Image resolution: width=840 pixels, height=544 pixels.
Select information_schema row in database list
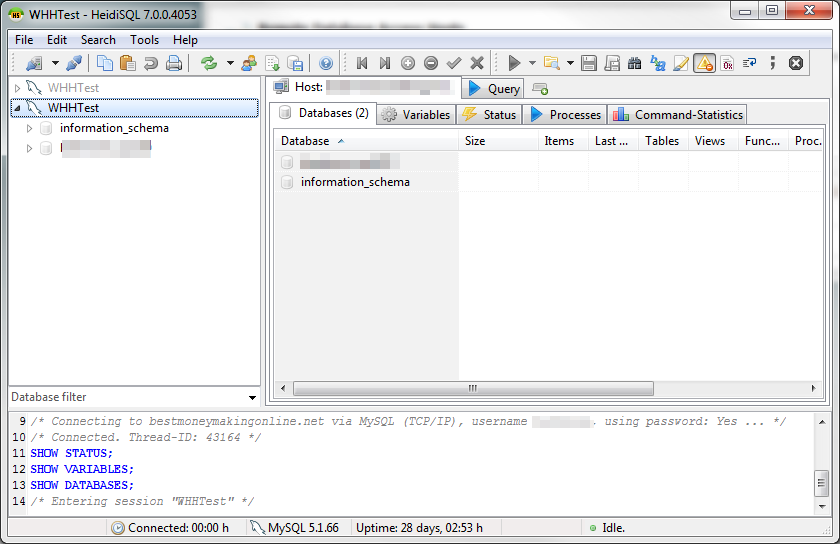point(355,182)
